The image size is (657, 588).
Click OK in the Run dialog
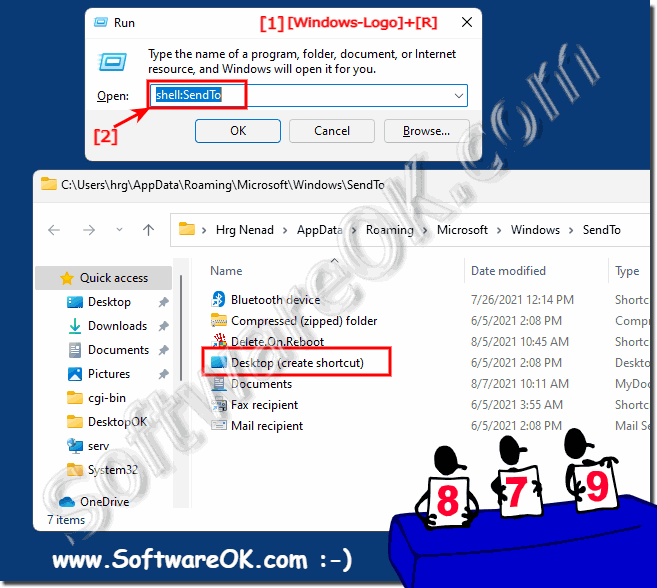[238, 131]
